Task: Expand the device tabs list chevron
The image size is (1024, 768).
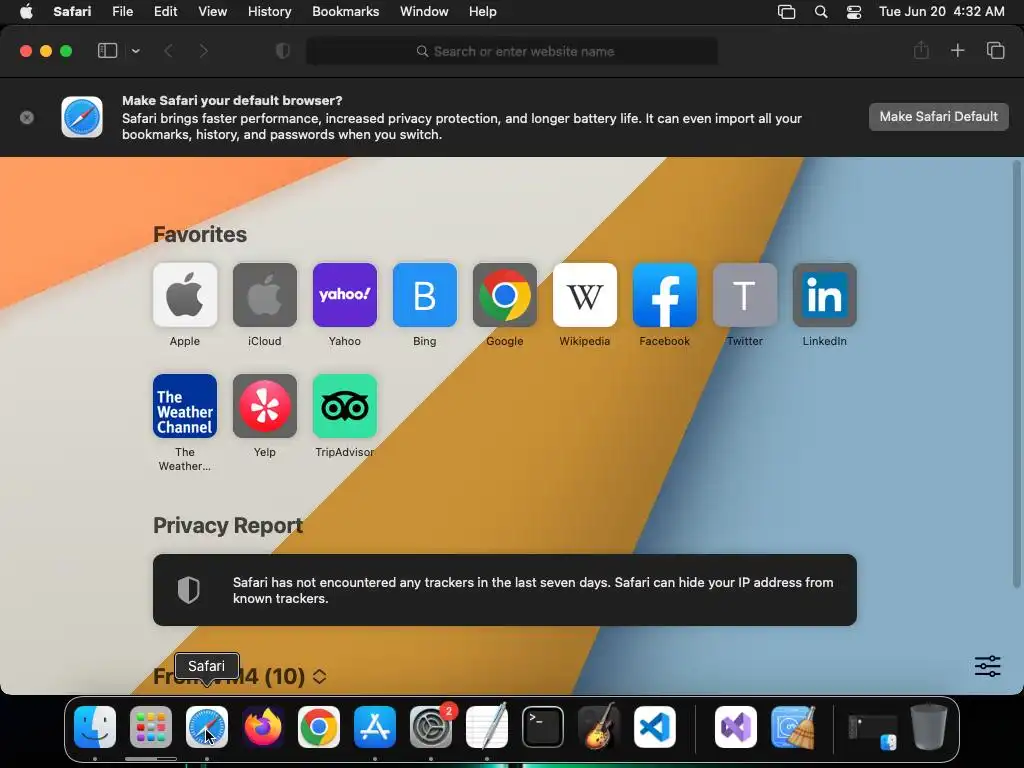Action: [319, 677]
